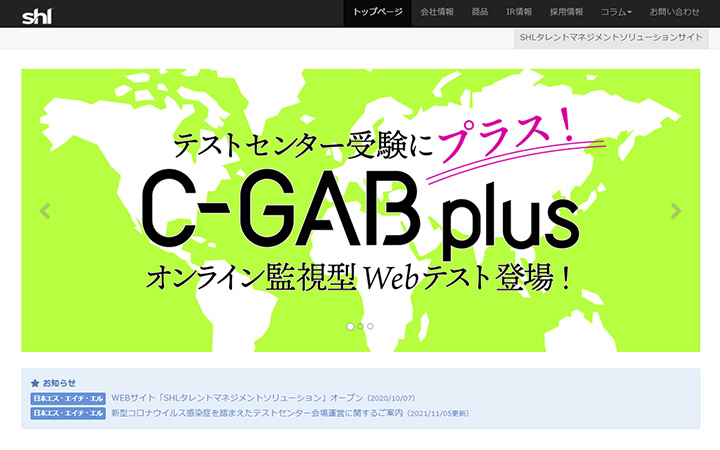The width and height of the screenshot is (720, 450).
Task: Visit SHLタレントマネジメントソリューションサイト link
Action: [x=611, y=38]
